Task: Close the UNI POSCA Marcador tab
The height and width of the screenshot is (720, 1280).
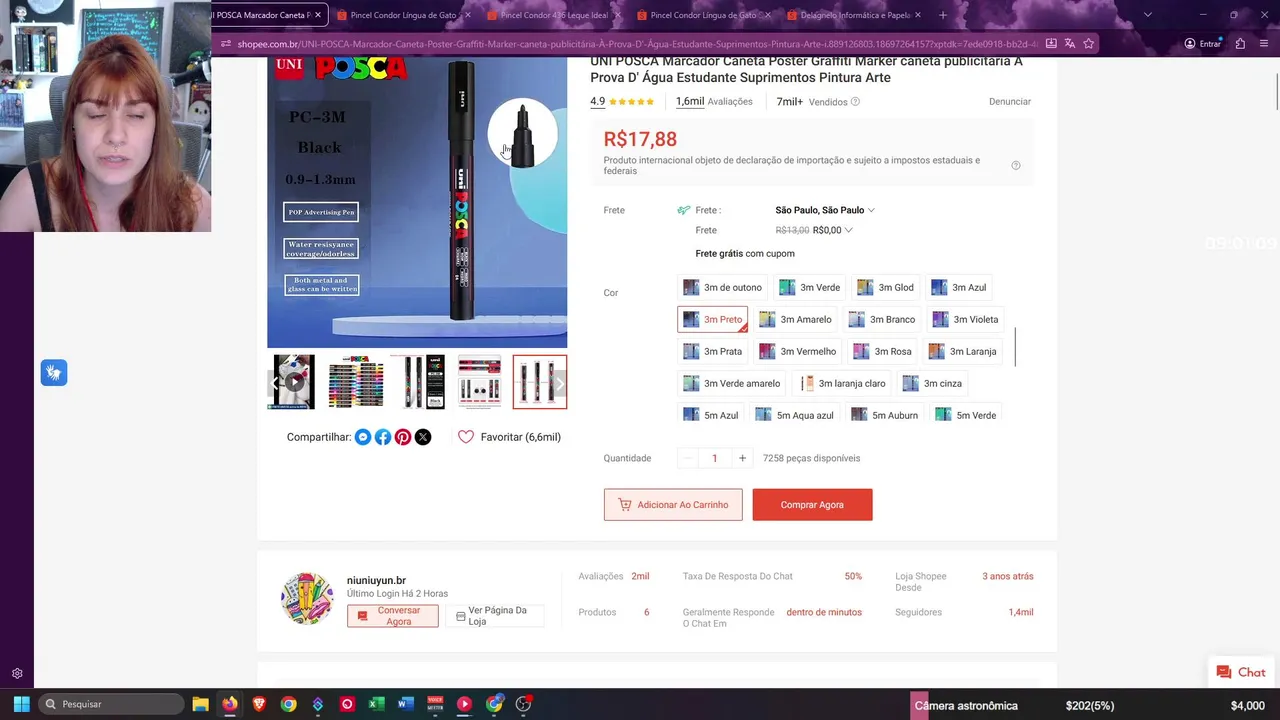Action: coord(318,15)
